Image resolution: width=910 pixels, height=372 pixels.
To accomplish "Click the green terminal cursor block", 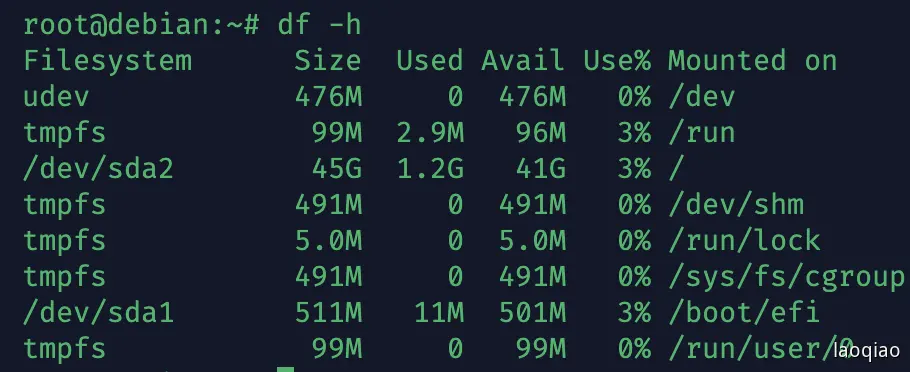I will [x=286, y=369].
